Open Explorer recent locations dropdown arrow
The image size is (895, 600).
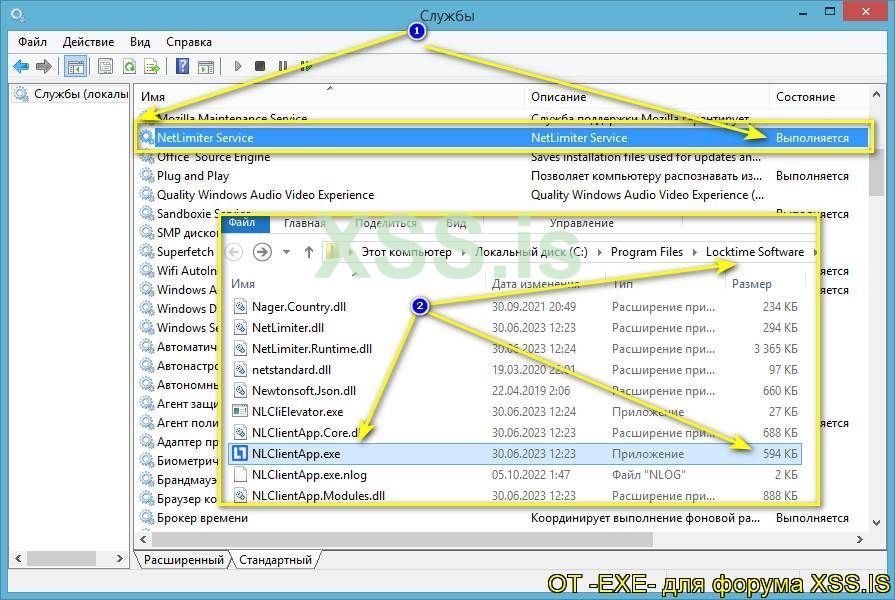[x=287, y=252]
